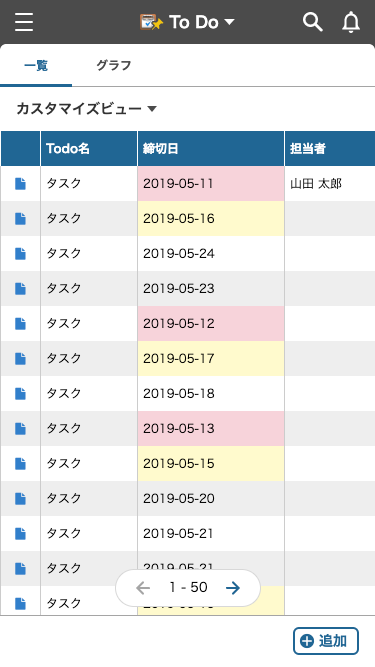Image resolution: width=375 pixels, height=667 pixels.
Task: Open record icon for 2019-05-11 row
Action: coord(20,184)
